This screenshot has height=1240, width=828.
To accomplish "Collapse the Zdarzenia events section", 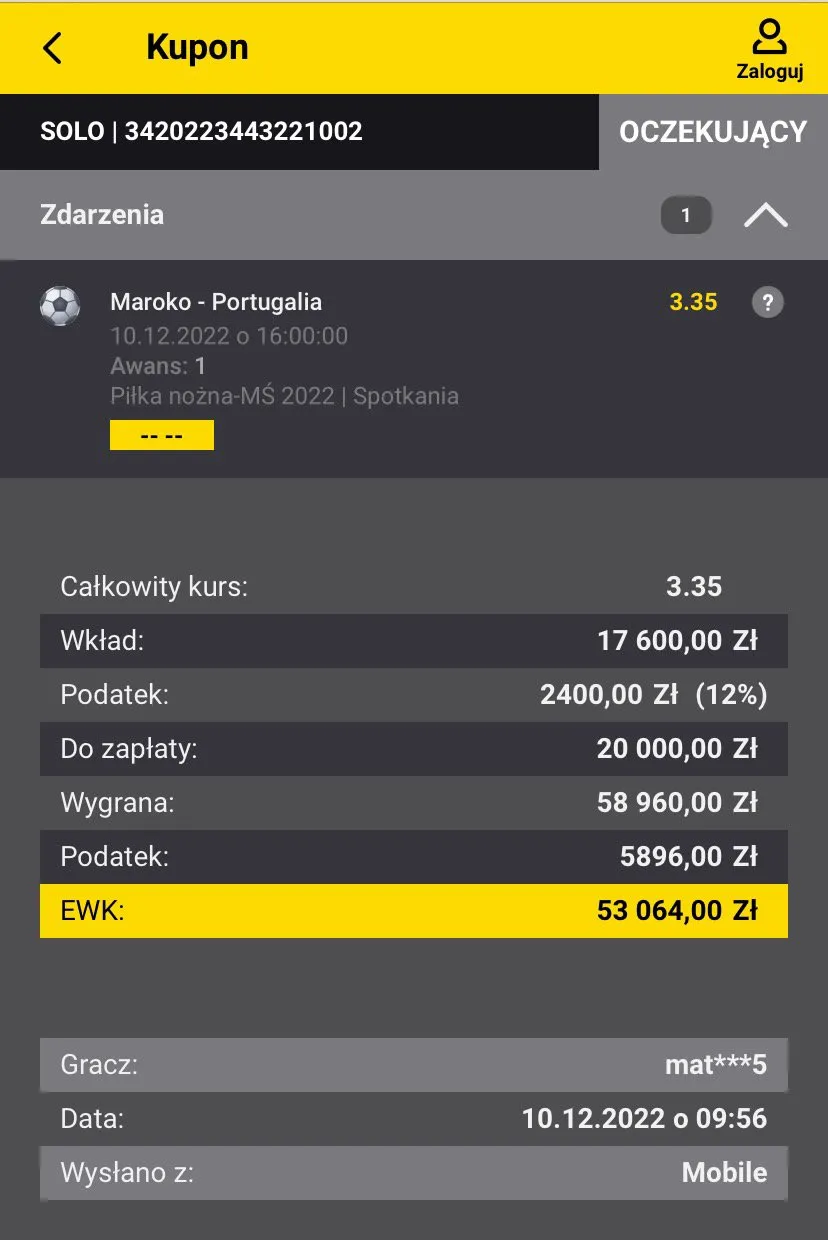I will pos(765,215).
